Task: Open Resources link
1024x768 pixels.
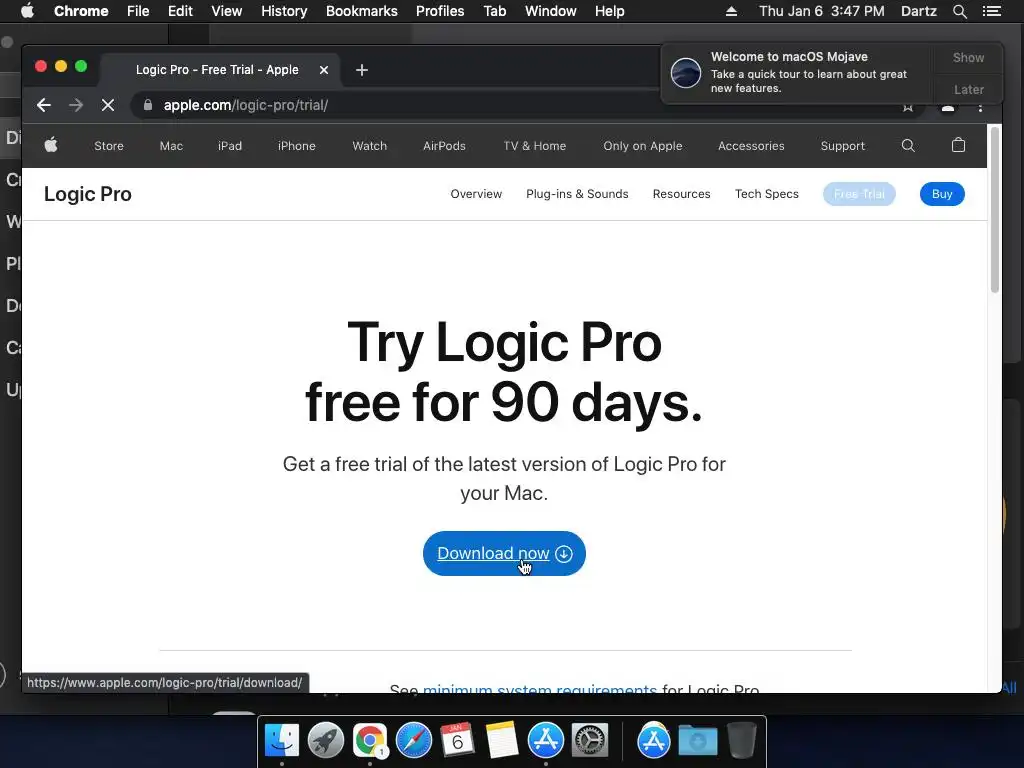Action: point(681,194)
